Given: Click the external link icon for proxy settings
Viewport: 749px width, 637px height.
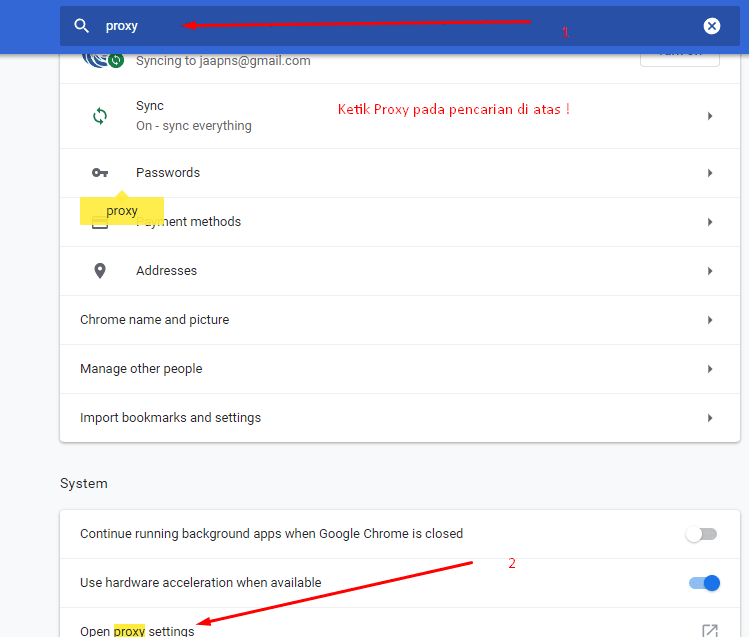Looking at the screenshot, I should (x=710, y=631).
